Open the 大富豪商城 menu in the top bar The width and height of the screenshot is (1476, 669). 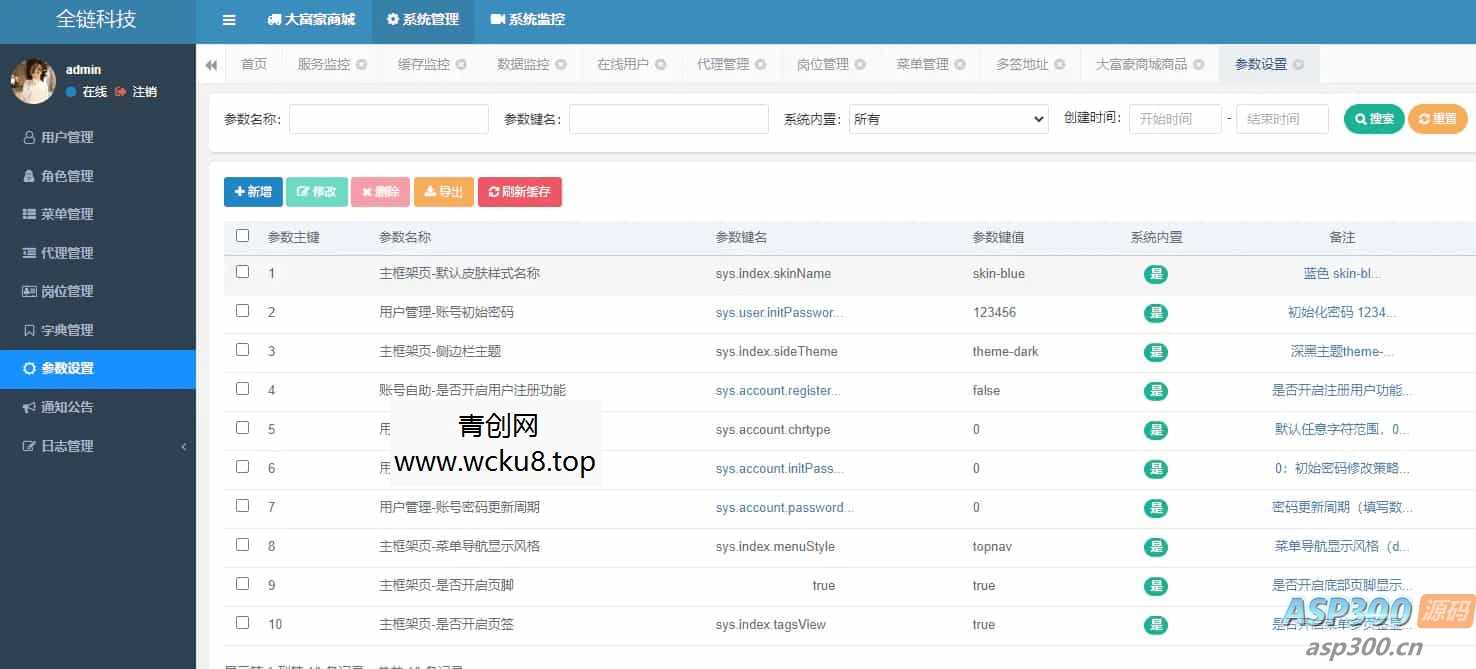312,19
